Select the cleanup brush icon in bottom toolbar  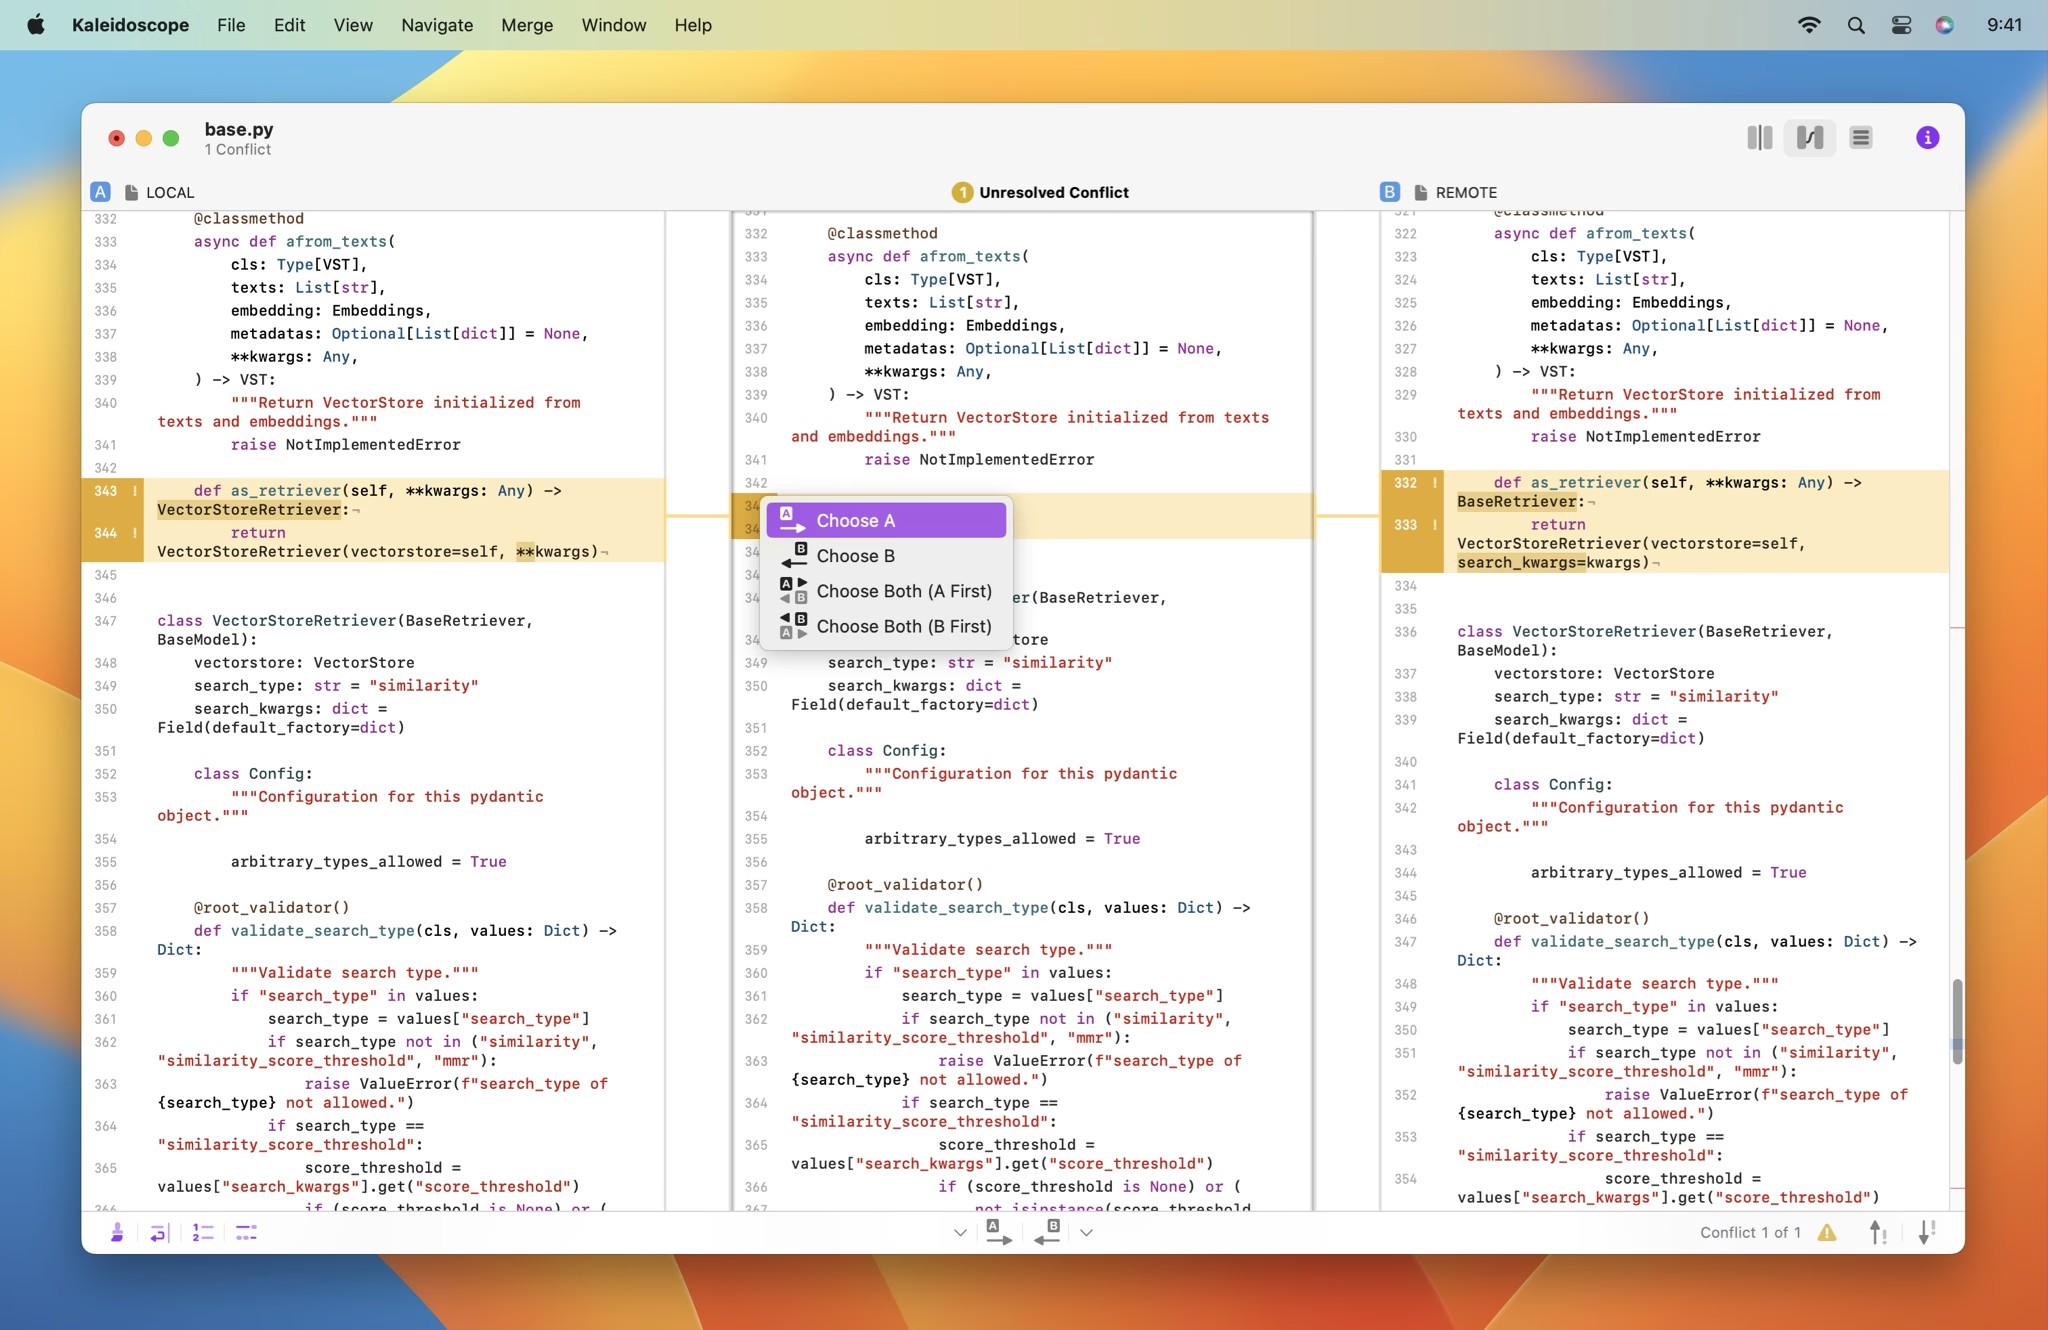click(x=117, y=1232)
